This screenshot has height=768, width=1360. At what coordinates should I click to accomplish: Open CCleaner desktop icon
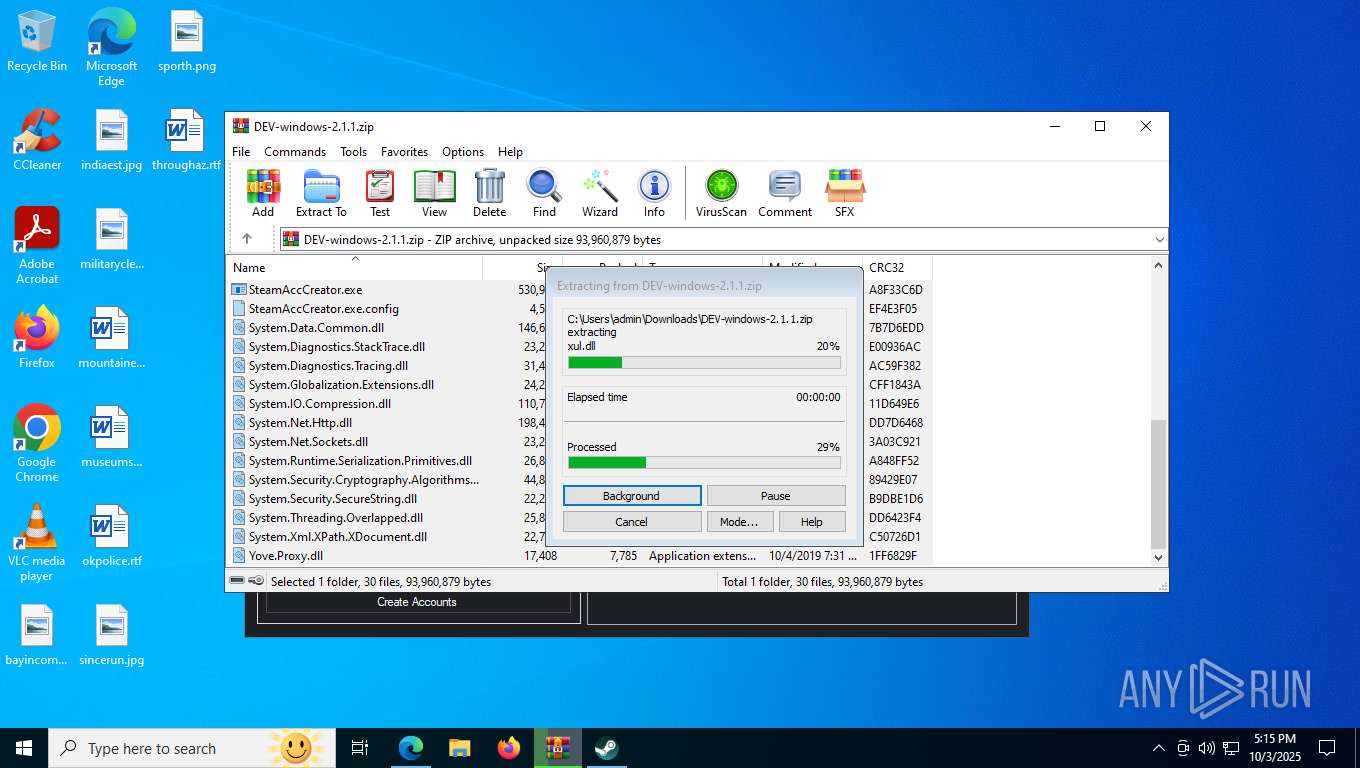[x=37, y=140]
